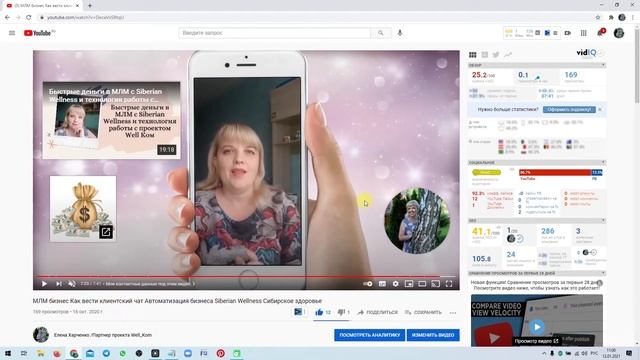Unmute the video player volume

[72, 284]
